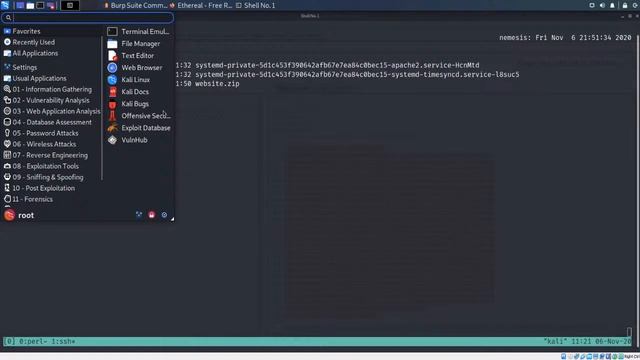The image size is (640, 360).
Task: Click the show desktop panel icon
Action: [x=20, y=6]
